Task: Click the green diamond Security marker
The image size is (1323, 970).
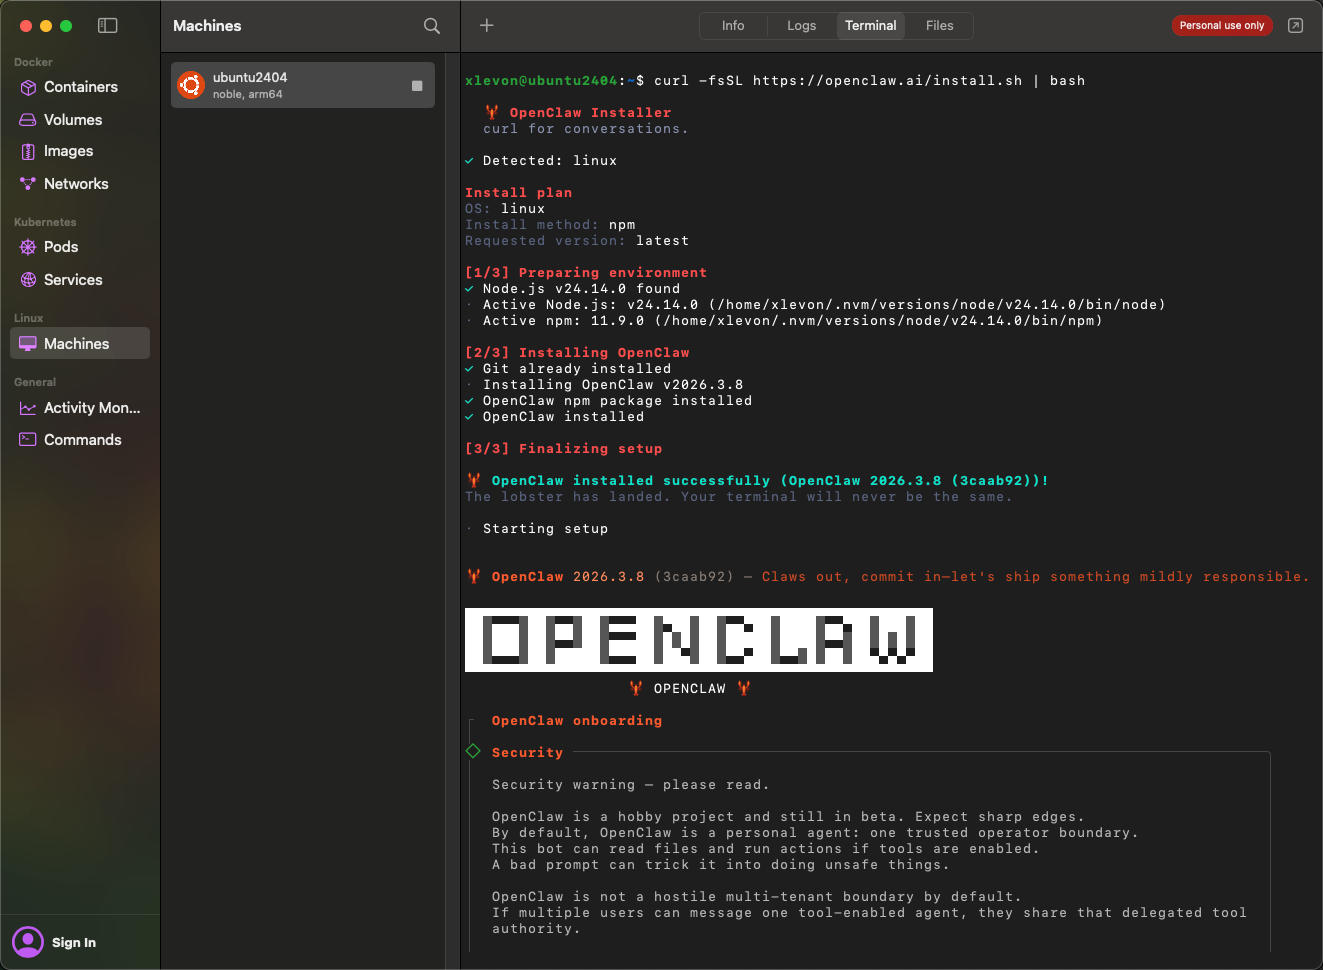Action: click(474, 751)
